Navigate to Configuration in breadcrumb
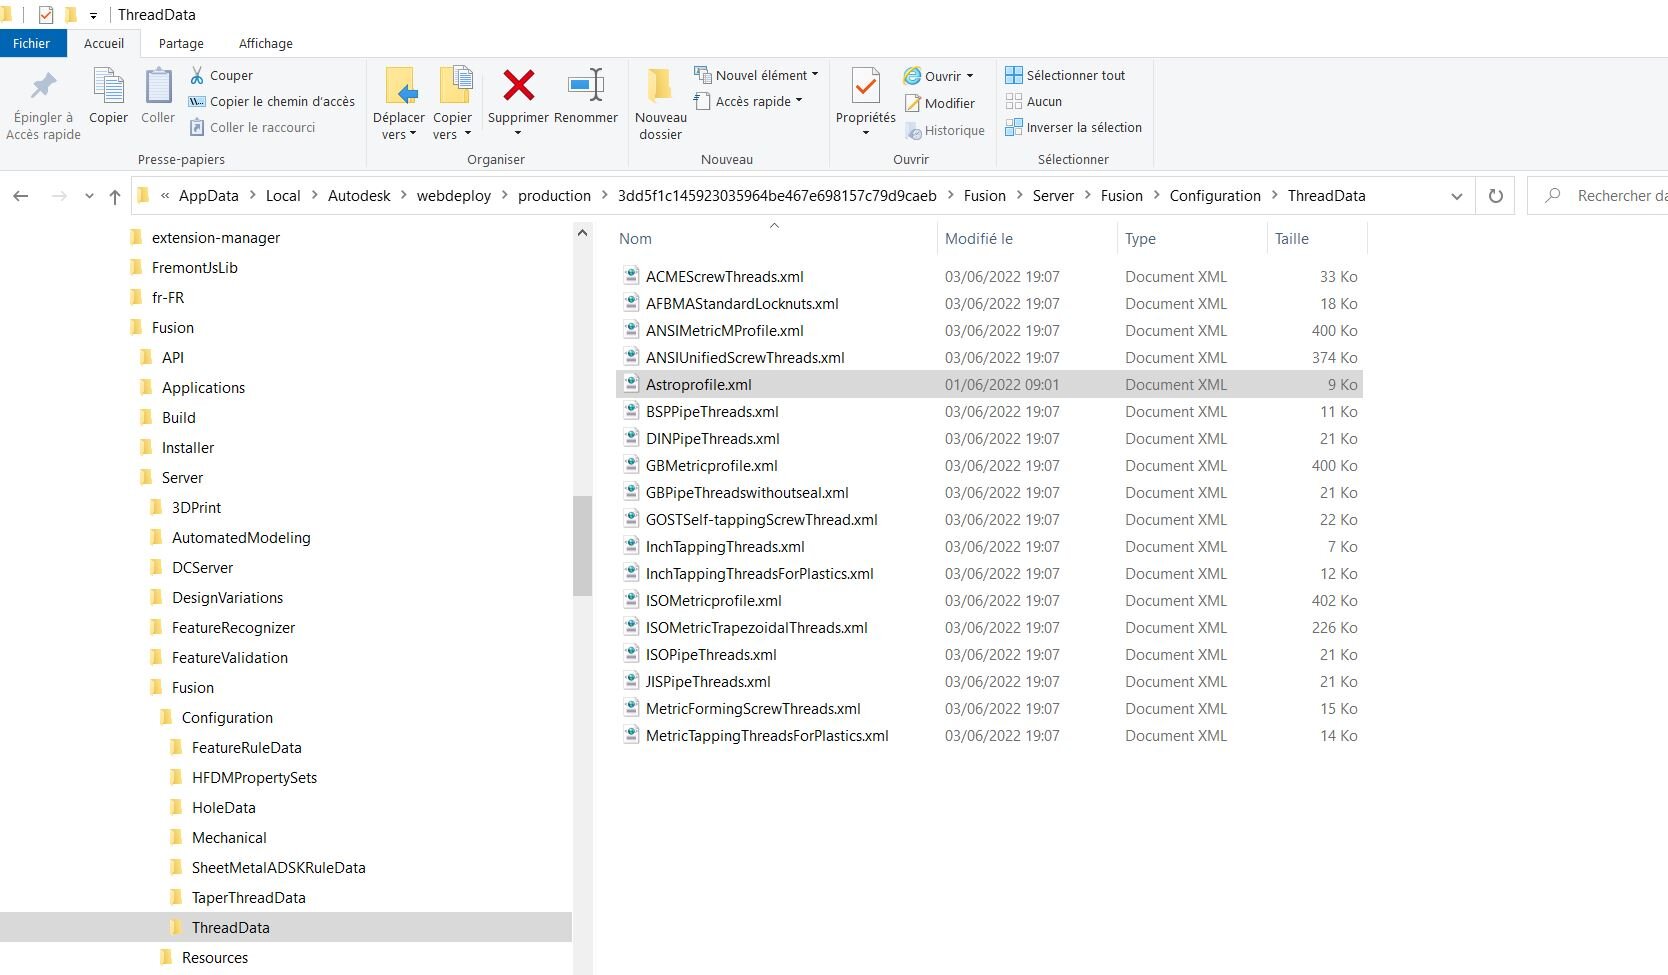1668x975 pixels. coord(1215,196)
